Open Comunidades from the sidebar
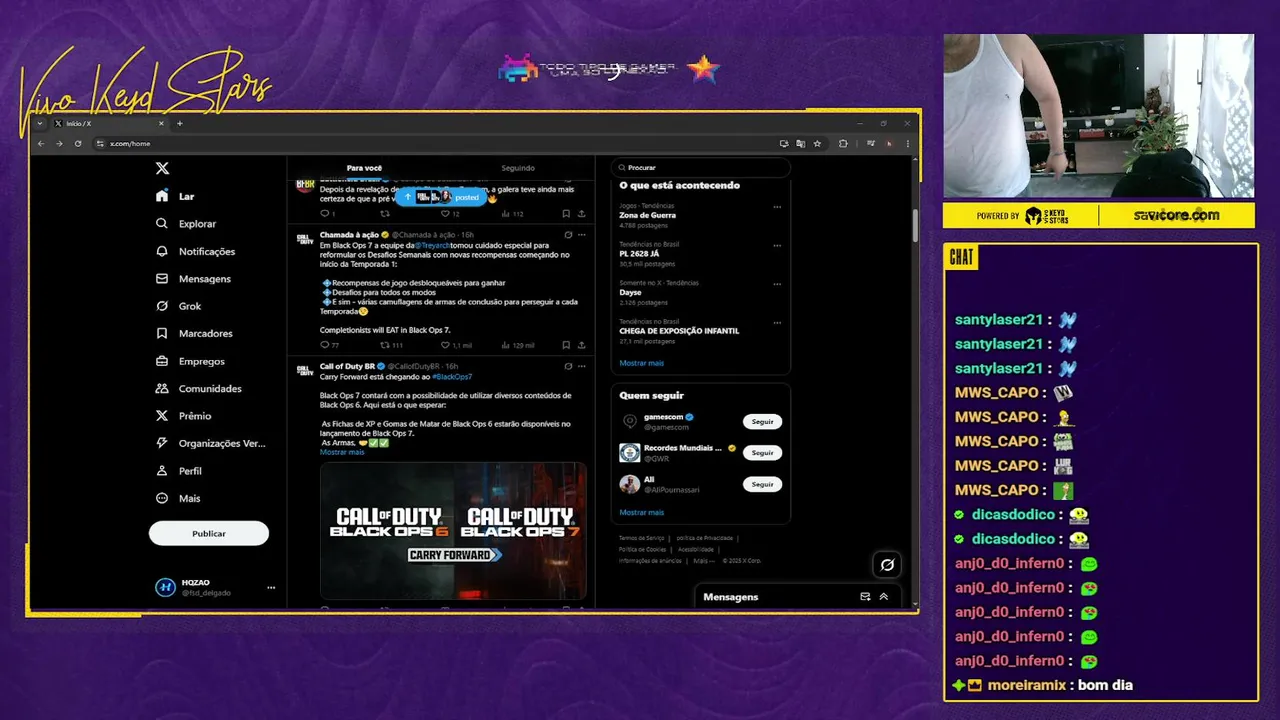1280x720 pixels. 198,388
